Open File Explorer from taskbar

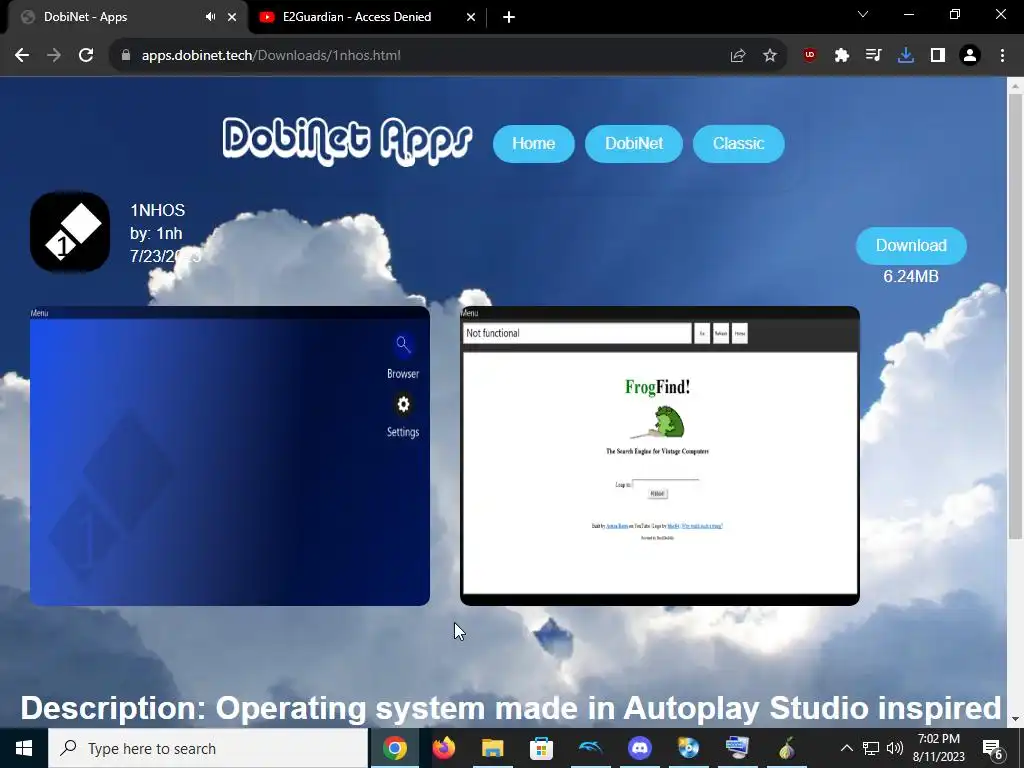[492, 748]
